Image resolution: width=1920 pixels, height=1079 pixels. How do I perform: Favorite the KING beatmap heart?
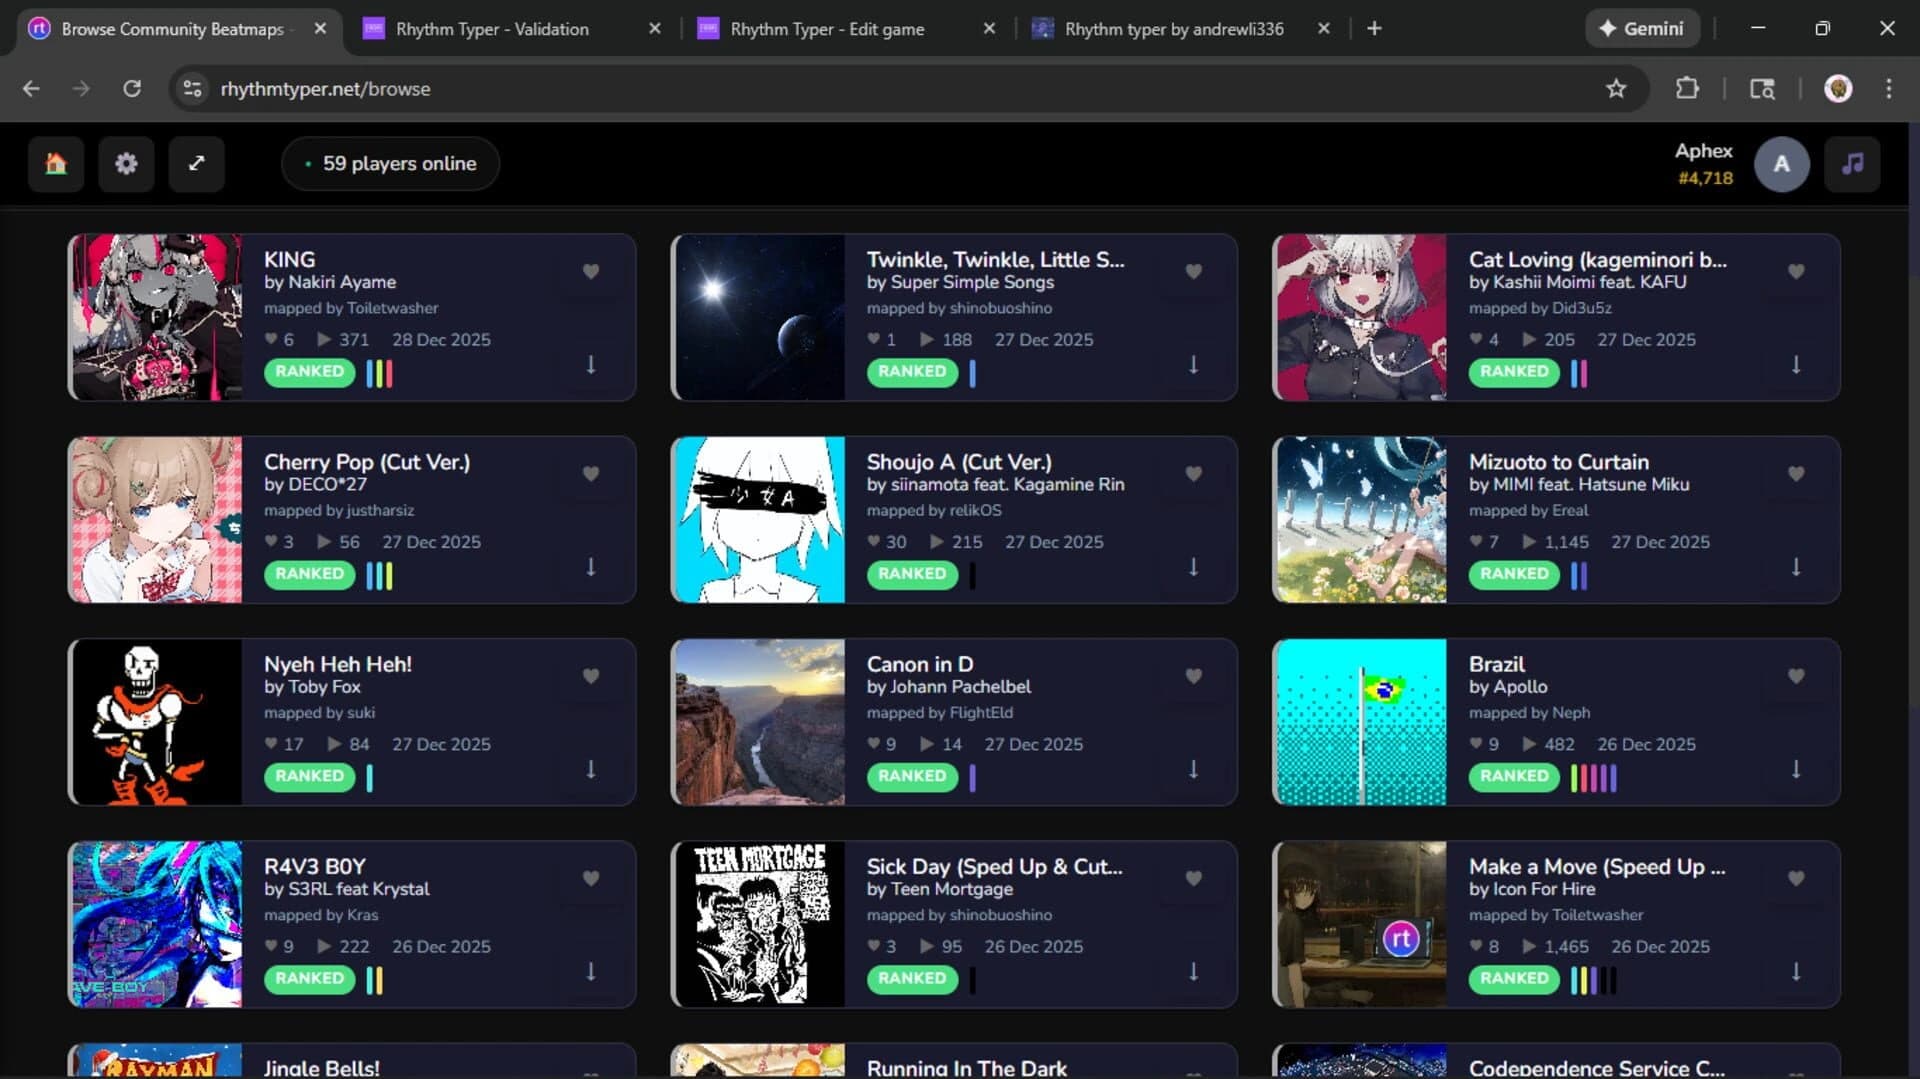591,271
